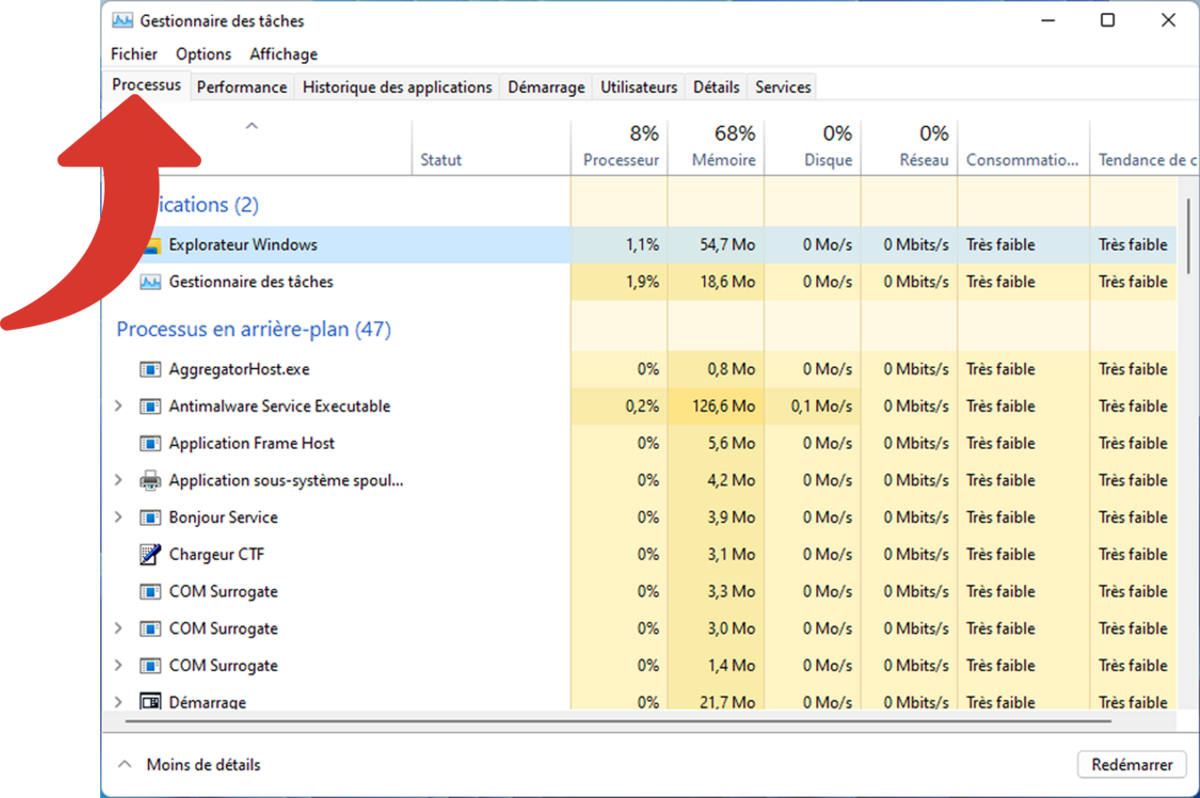Click the AggregatorHost.exe process icon

coord(150,369)
